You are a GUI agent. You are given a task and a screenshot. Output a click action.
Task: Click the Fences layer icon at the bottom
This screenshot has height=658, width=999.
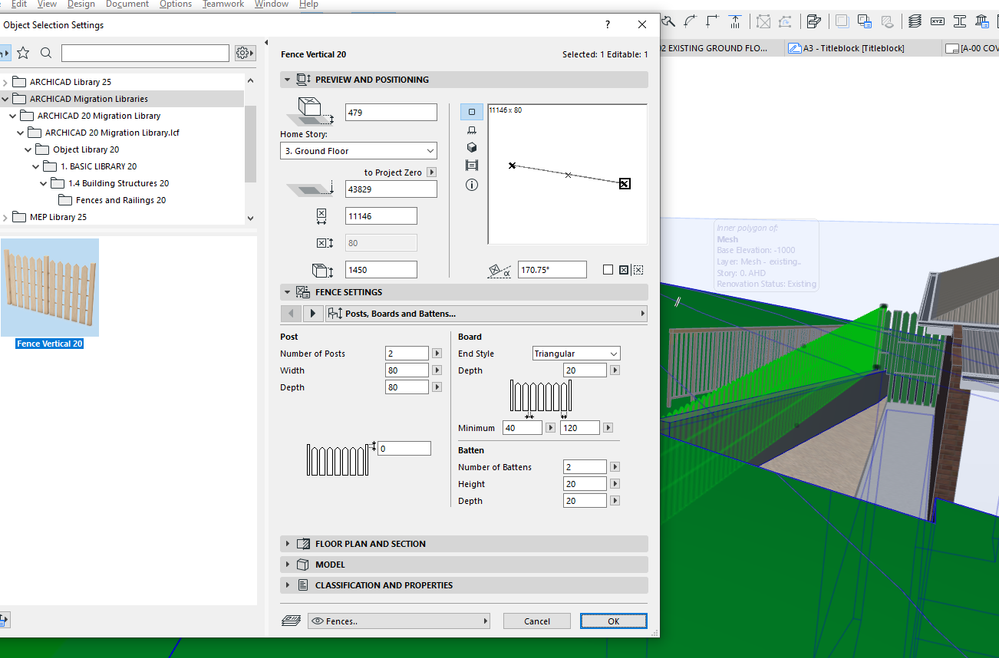click(291, 620)
